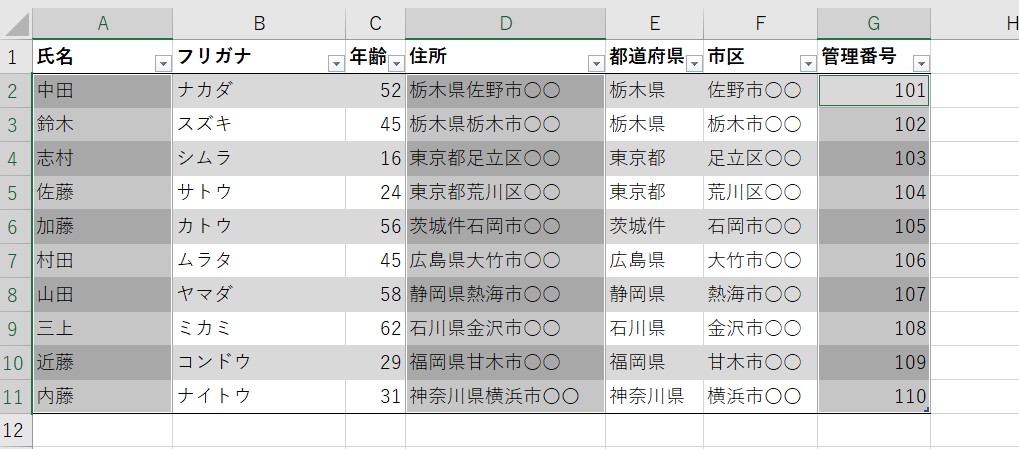
Task: Open the 市区 column filter dropdown
Action: coord(808,64)
